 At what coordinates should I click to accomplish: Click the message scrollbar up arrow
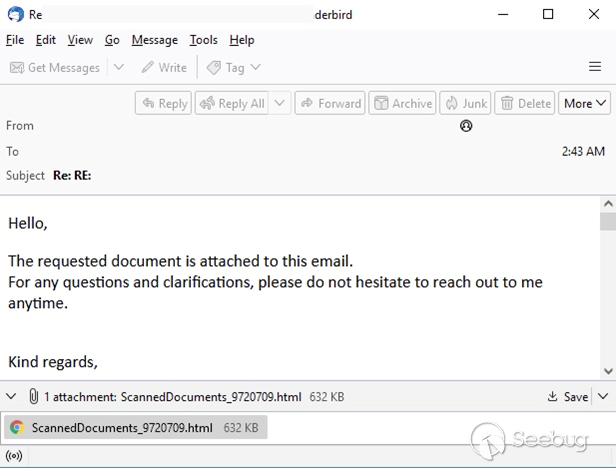coord(608,204)
